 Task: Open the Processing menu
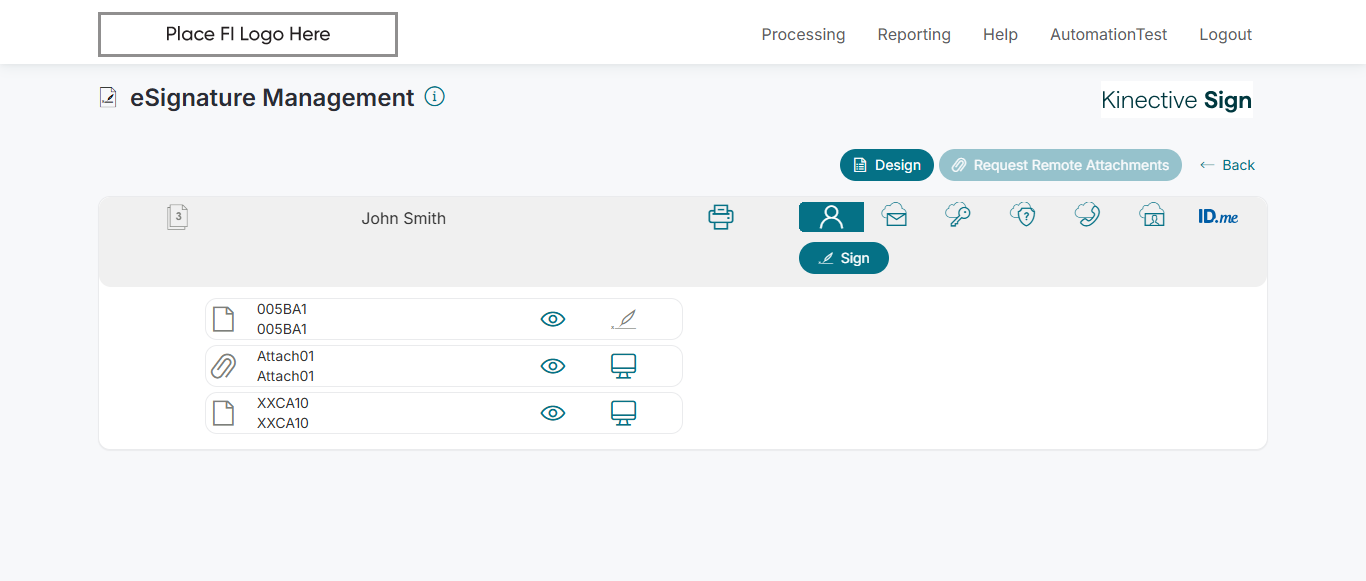[803, 34]
